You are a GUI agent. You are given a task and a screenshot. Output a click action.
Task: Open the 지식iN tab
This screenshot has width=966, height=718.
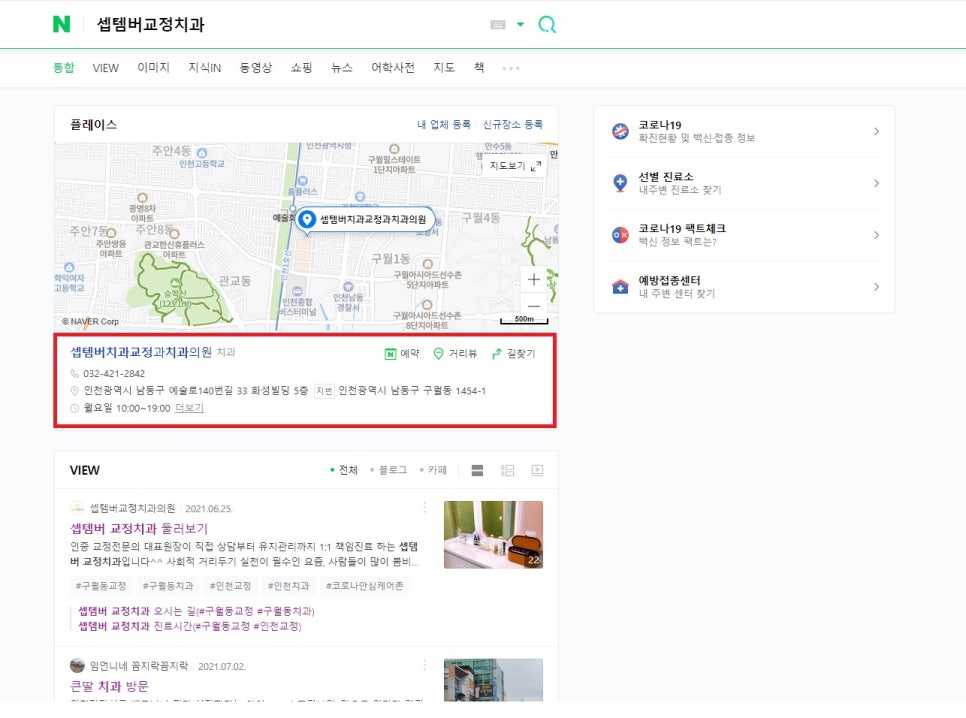[x=205, y=68]
